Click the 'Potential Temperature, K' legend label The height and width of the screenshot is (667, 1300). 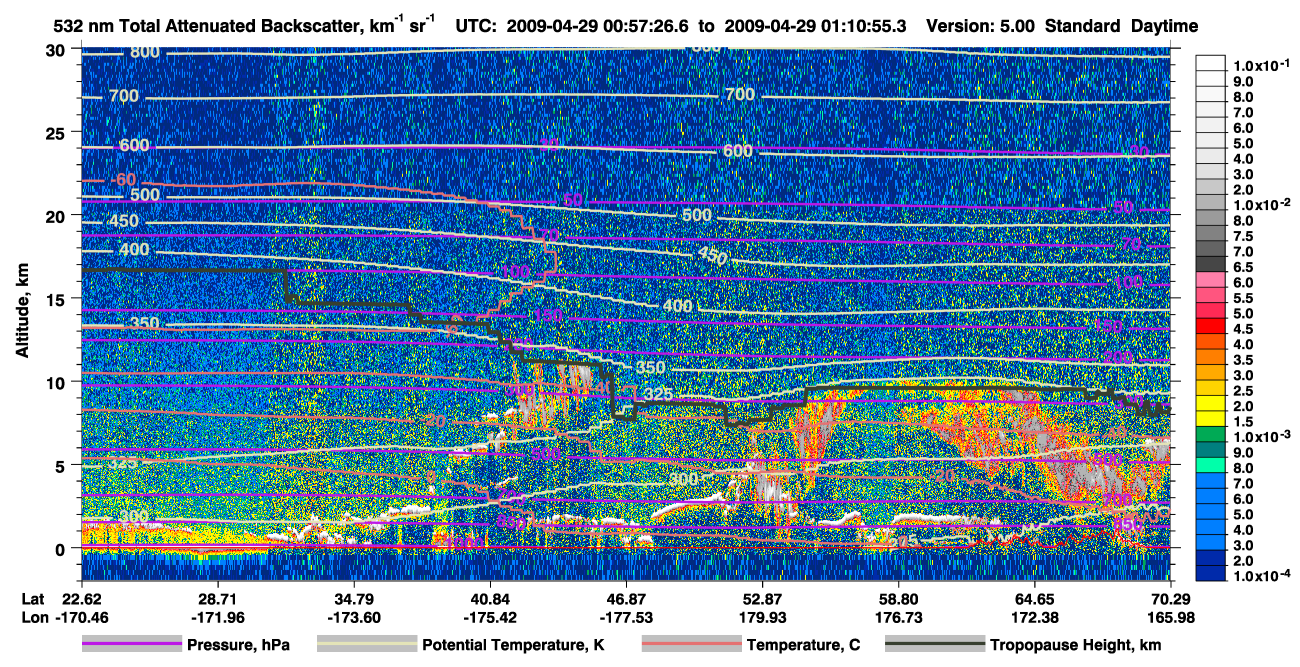tap(513, 646)
